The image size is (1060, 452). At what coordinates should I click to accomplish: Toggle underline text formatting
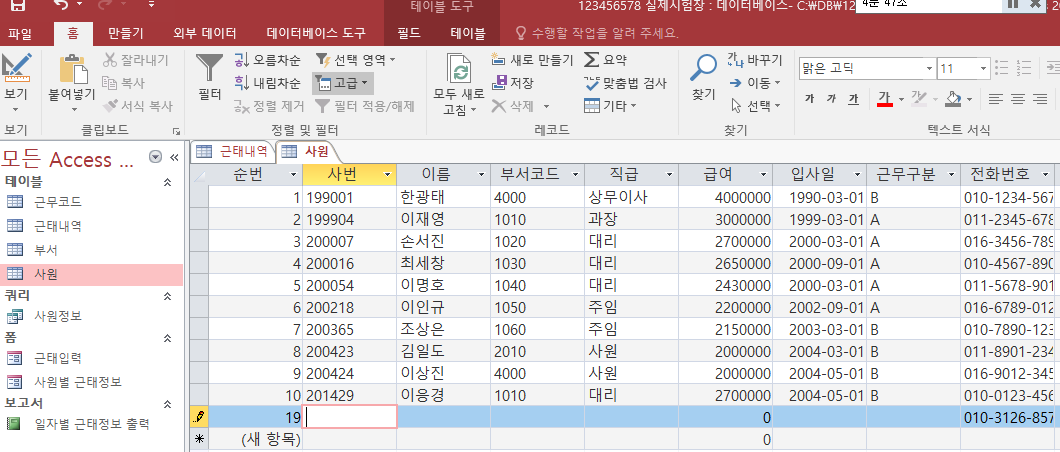coord(853,99)
